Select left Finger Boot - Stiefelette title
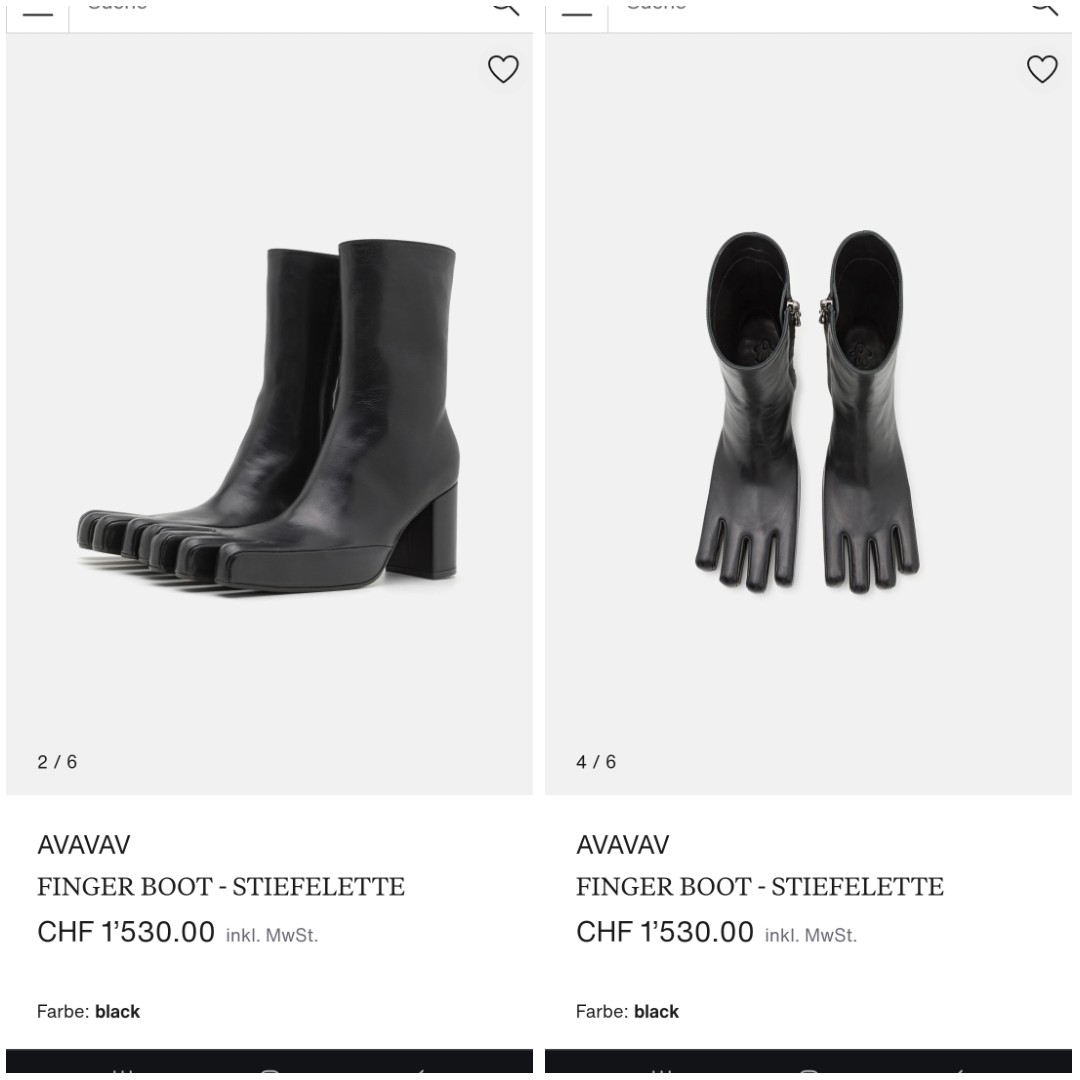 click(221, 886)
